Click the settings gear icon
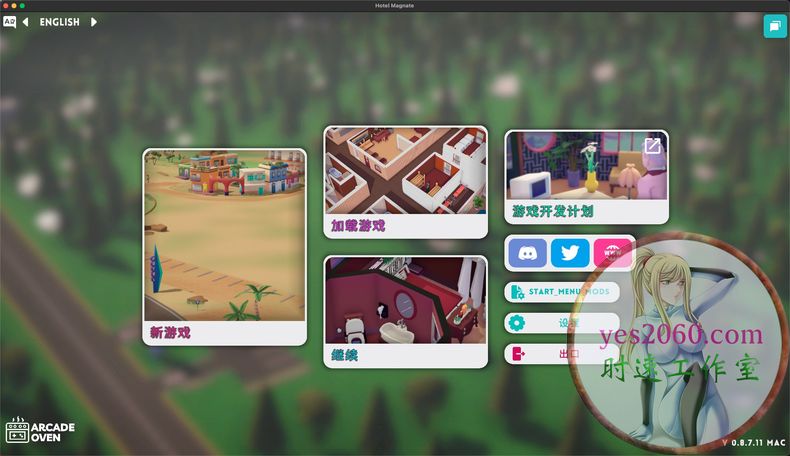The image size is (790, 456). tap(517, 323)
